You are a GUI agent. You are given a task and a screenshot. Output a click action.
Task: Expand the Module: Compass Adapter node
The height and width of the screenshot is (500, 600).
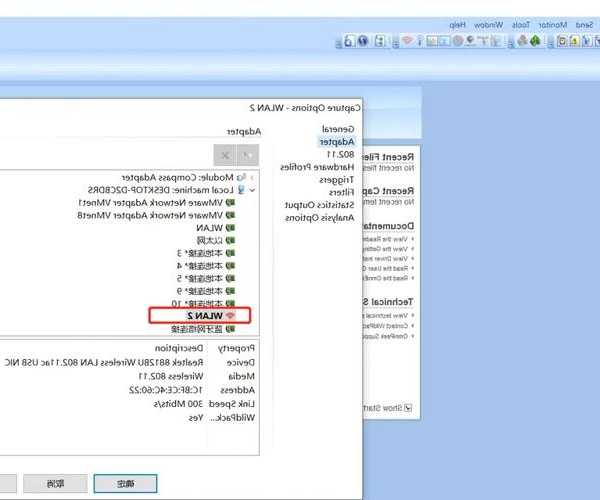click(252, 176)
